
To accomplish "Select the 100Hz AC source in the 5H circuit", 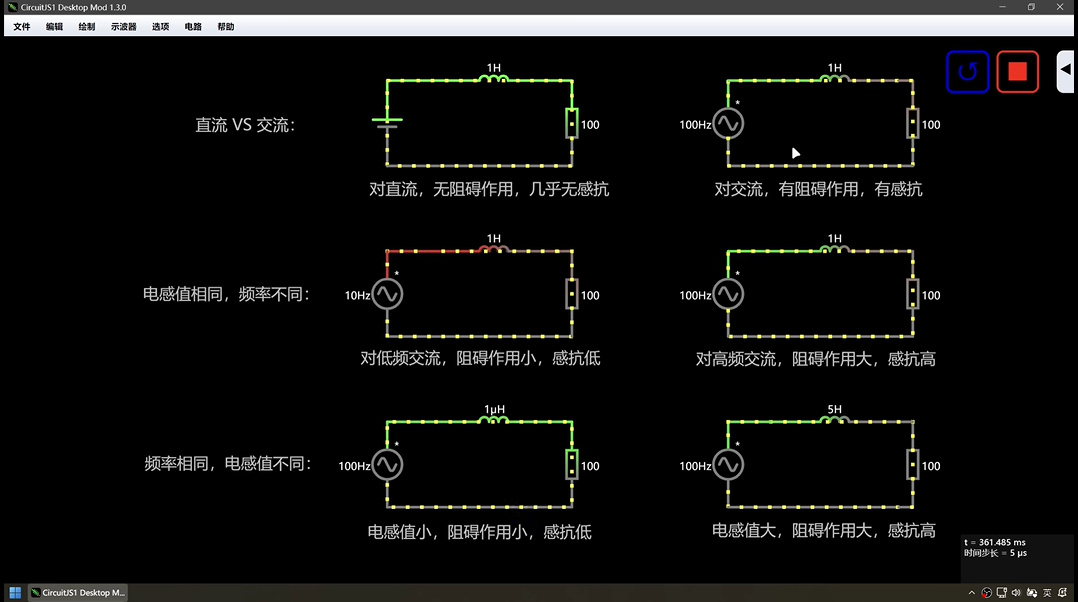I will click(728, 465).
